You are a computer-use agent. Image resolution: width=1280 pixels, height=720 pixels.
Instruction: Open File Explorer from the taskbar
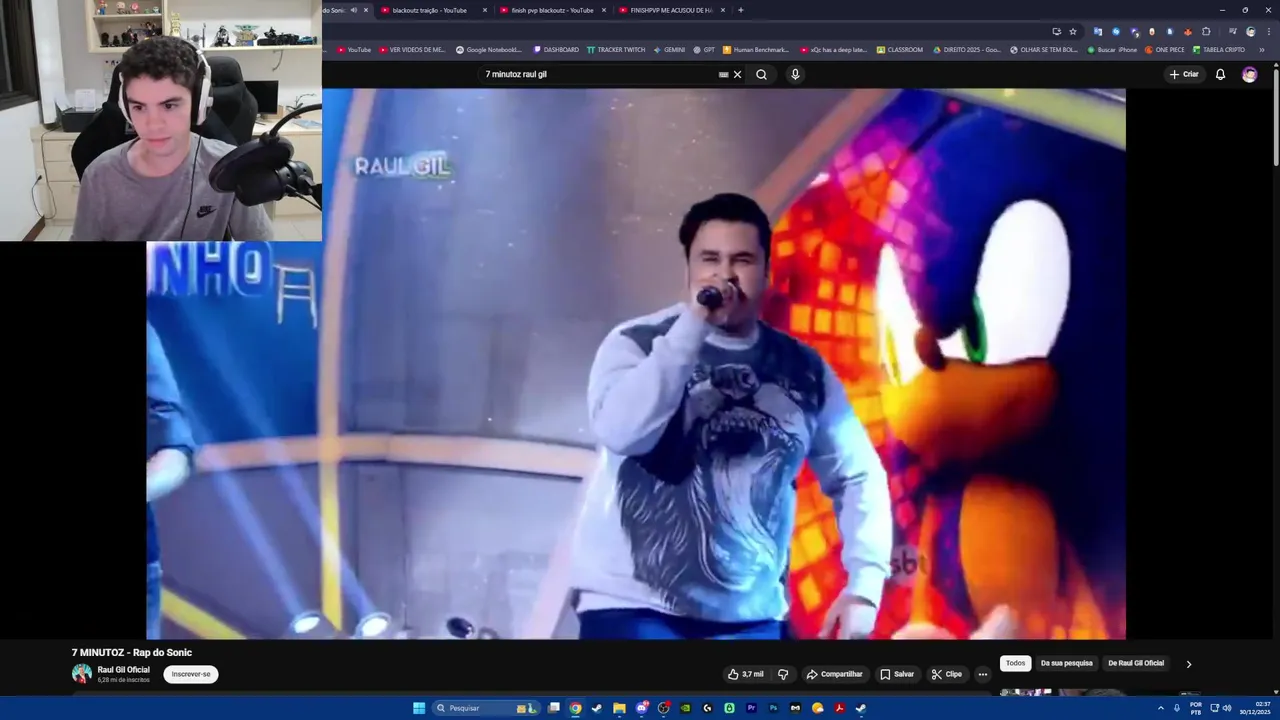click(x=619, y=708)
